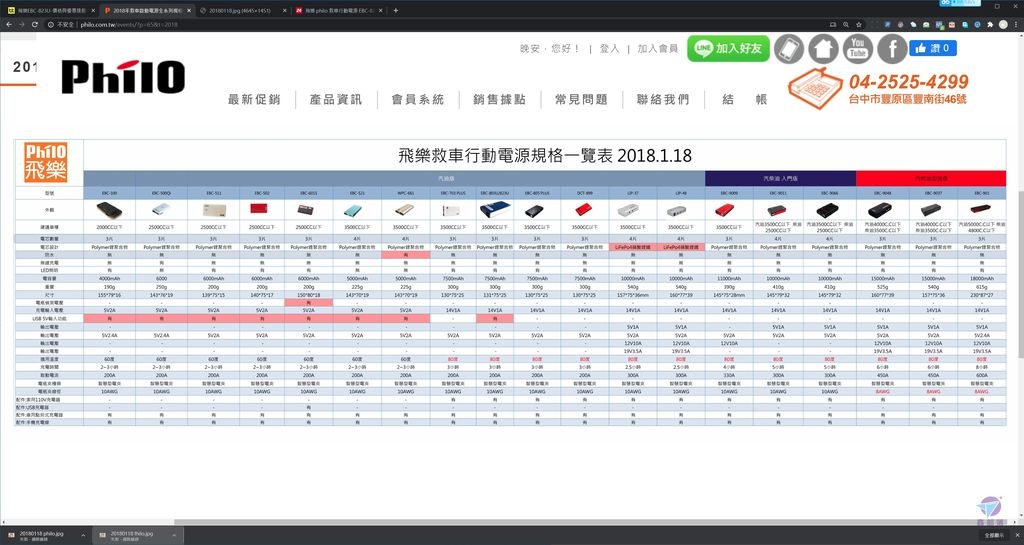Screen dimensions: 1024x545
Task: Bookmark this page with star icon
Action: point(859,24)
